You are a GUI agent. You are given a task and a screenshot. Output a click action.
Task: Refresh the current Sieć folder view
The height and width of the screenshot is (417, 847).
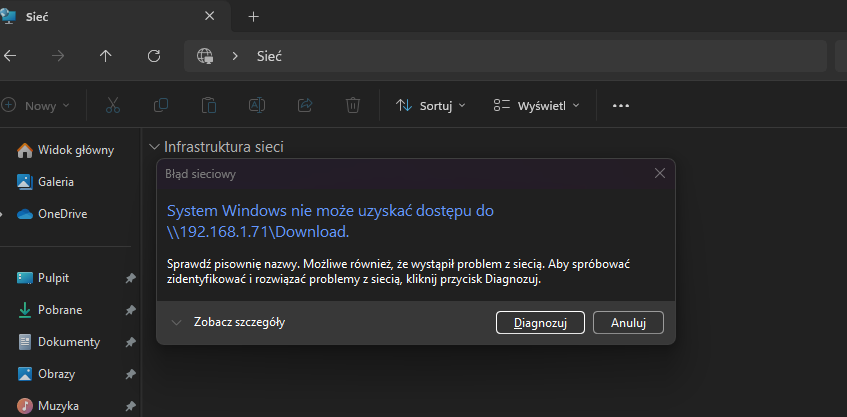(154, 56)
